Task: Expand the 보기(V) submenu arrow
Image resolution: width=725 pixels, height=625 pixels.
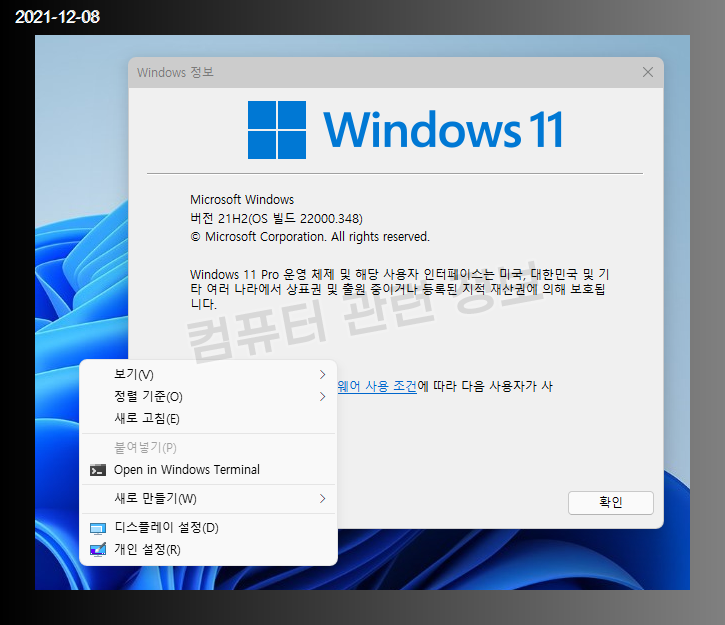Action: (x=322, y=374)
